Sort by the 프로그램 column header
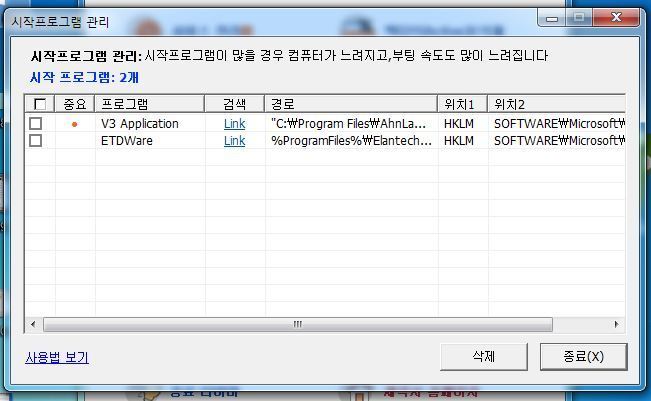This screenshot has width=651, height=401. (x=149, y=104)
